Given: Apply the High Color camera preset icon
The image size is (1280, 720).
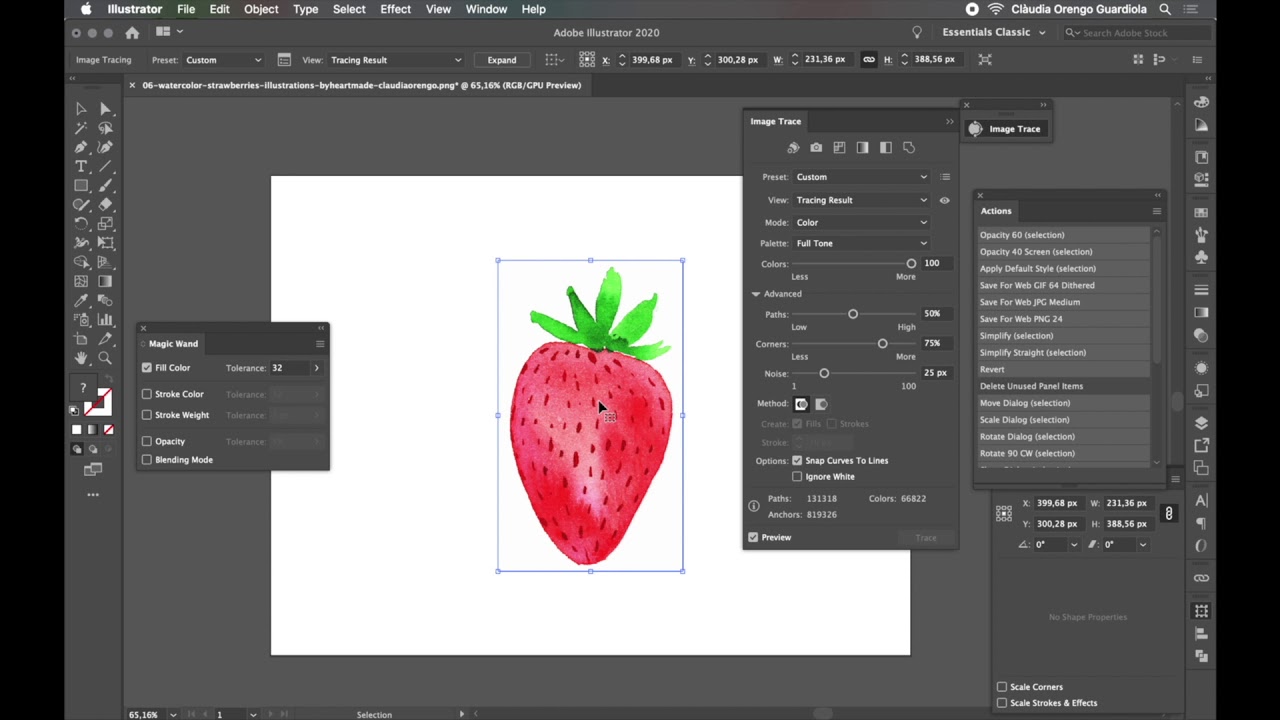Looking at the screenshot, I should (x=816, y=148).
